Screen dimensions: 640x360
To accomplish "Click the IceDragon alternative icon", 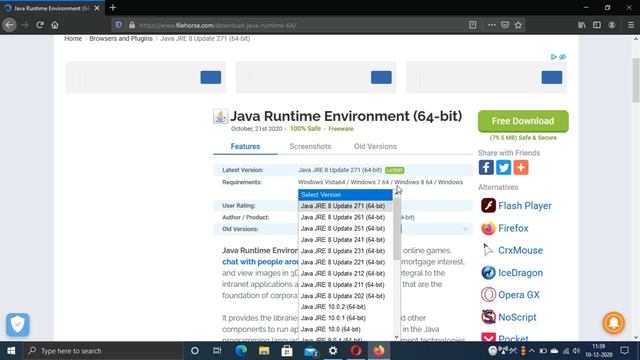I will coord(488,272).
